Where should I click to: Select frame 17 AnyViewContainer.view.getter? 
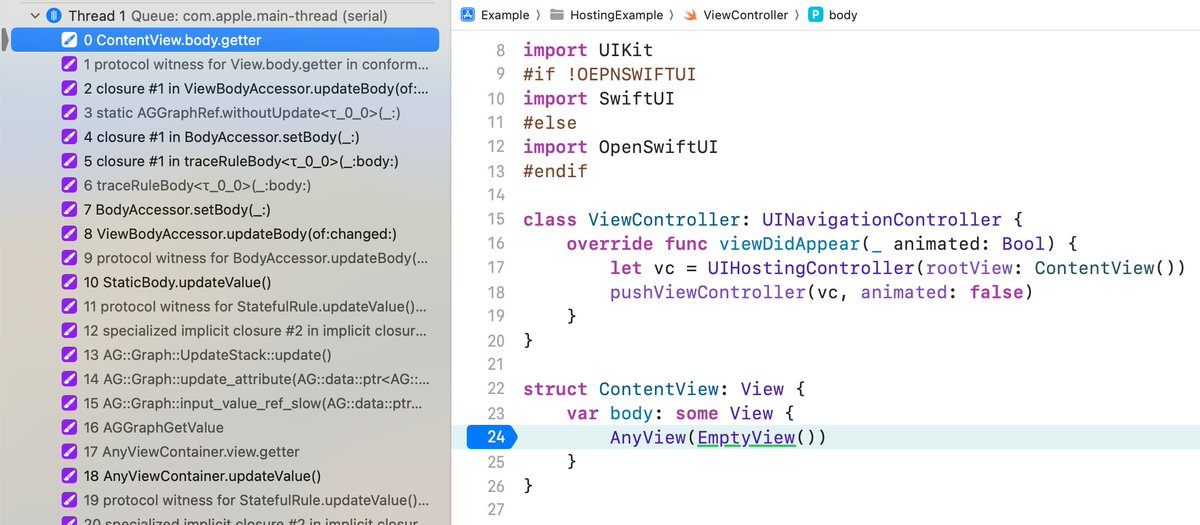(x=225, y=451)
